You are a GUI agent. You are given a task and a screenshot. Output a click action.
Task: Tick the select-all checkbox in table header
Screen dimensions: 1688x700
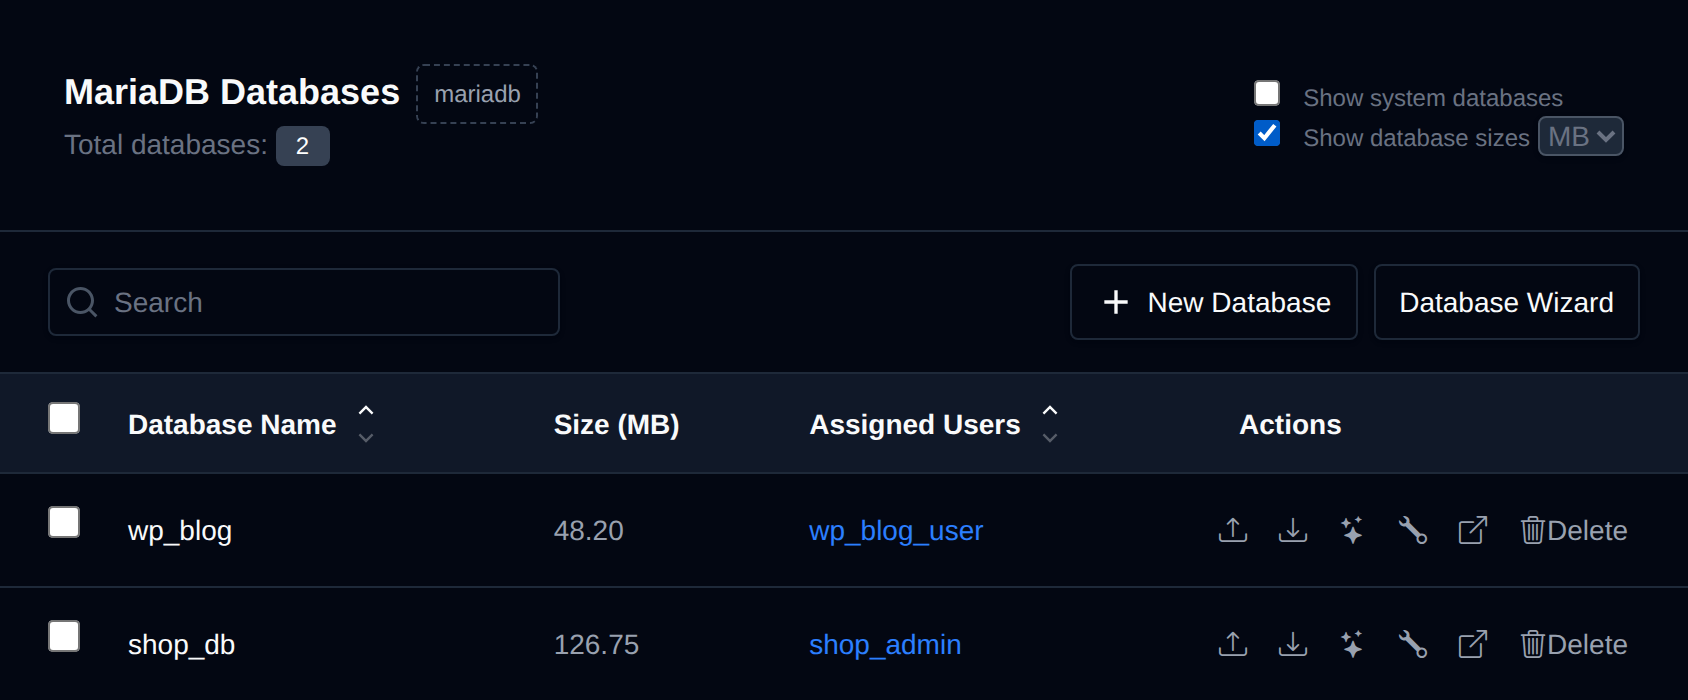coord(64,418)
